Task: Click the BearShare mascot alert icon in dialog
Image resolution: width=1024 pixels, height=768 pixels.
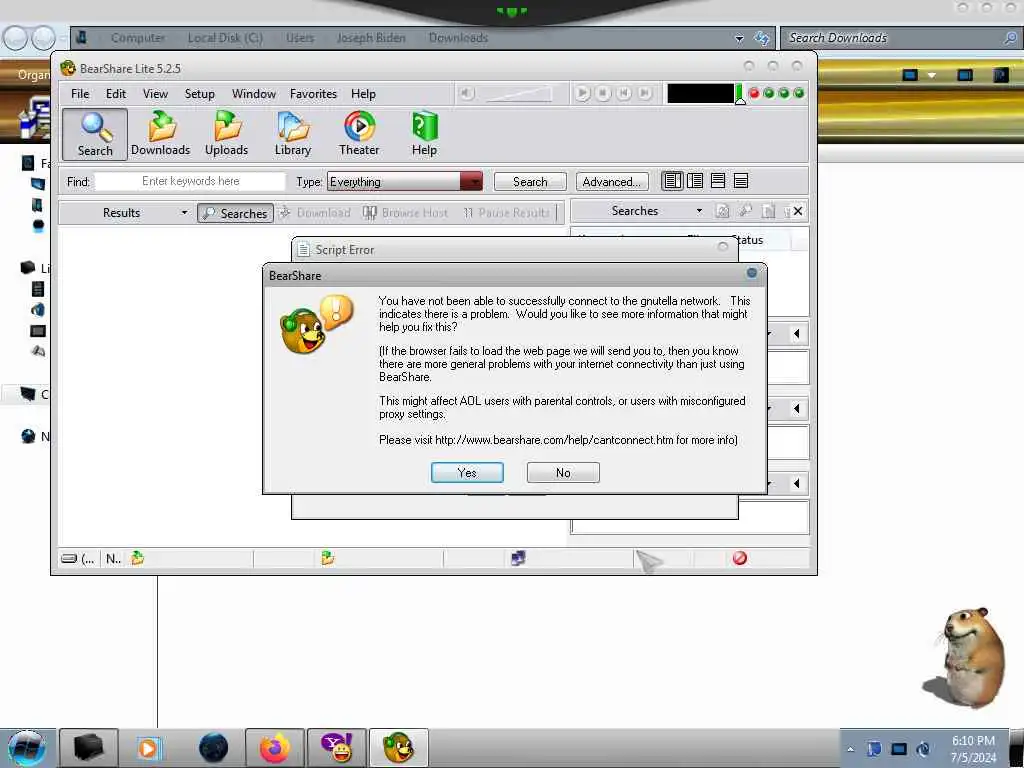Action: (317, 324)
